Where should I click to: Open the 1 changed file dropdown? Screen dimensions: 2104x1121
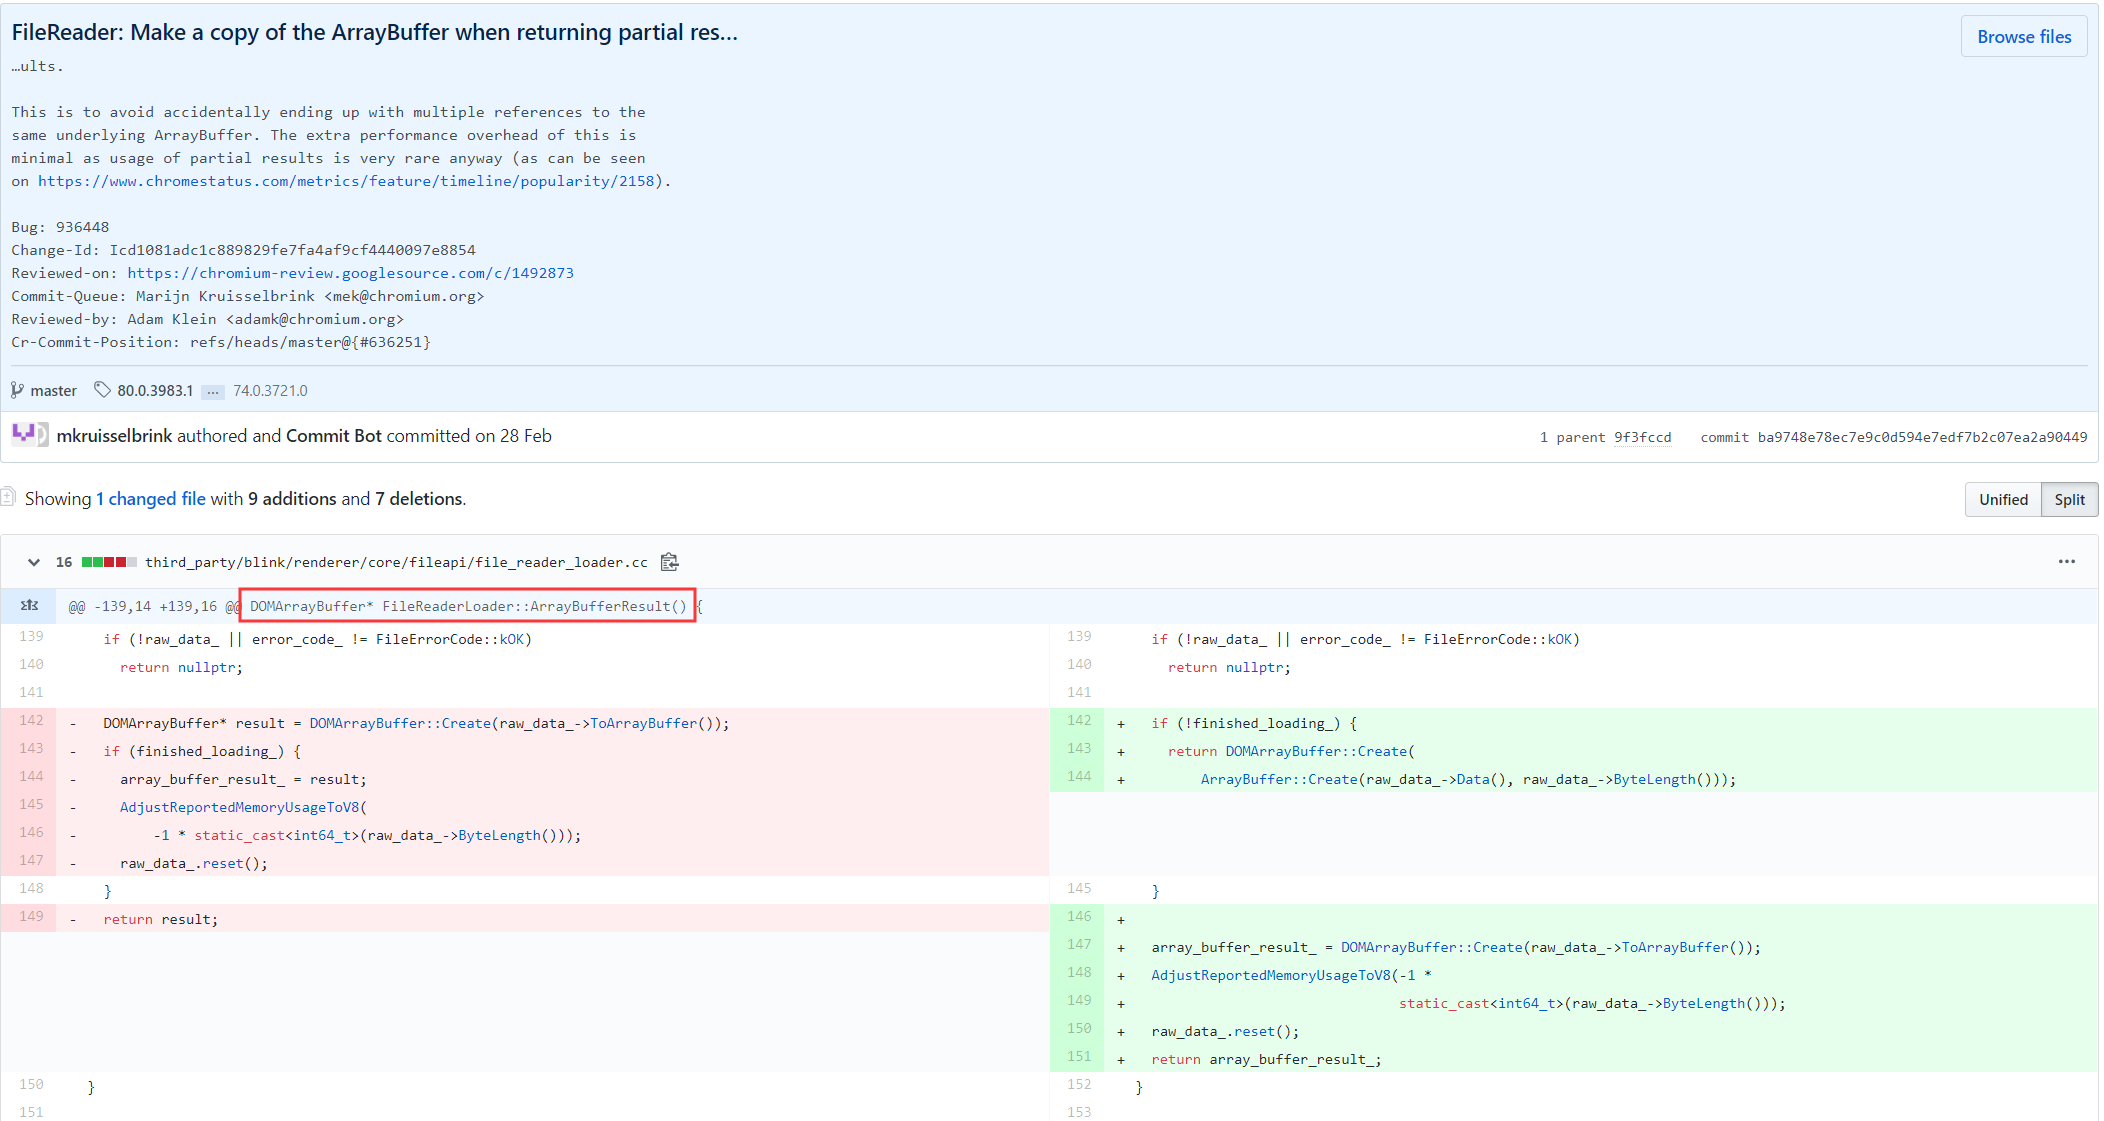(151, 498)
